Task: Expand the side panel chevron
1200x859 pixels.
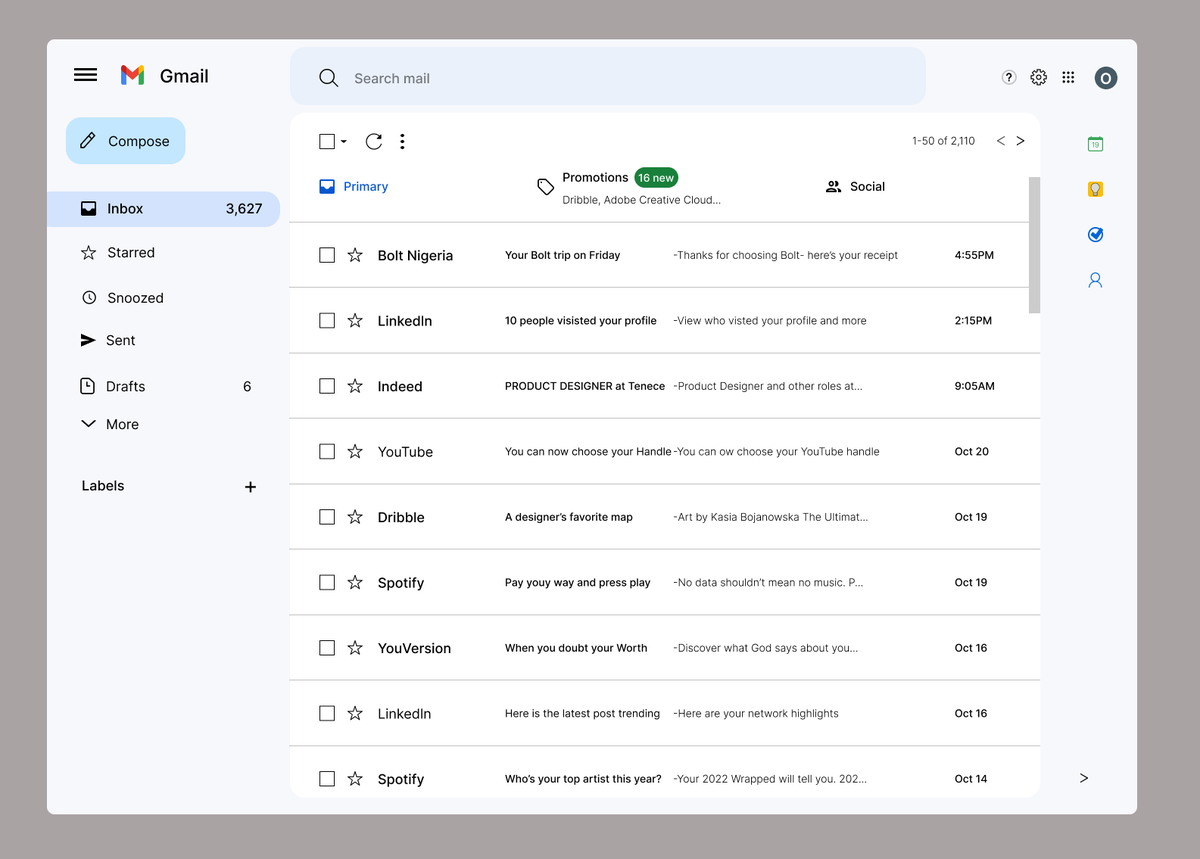Action: [1084, 778]
